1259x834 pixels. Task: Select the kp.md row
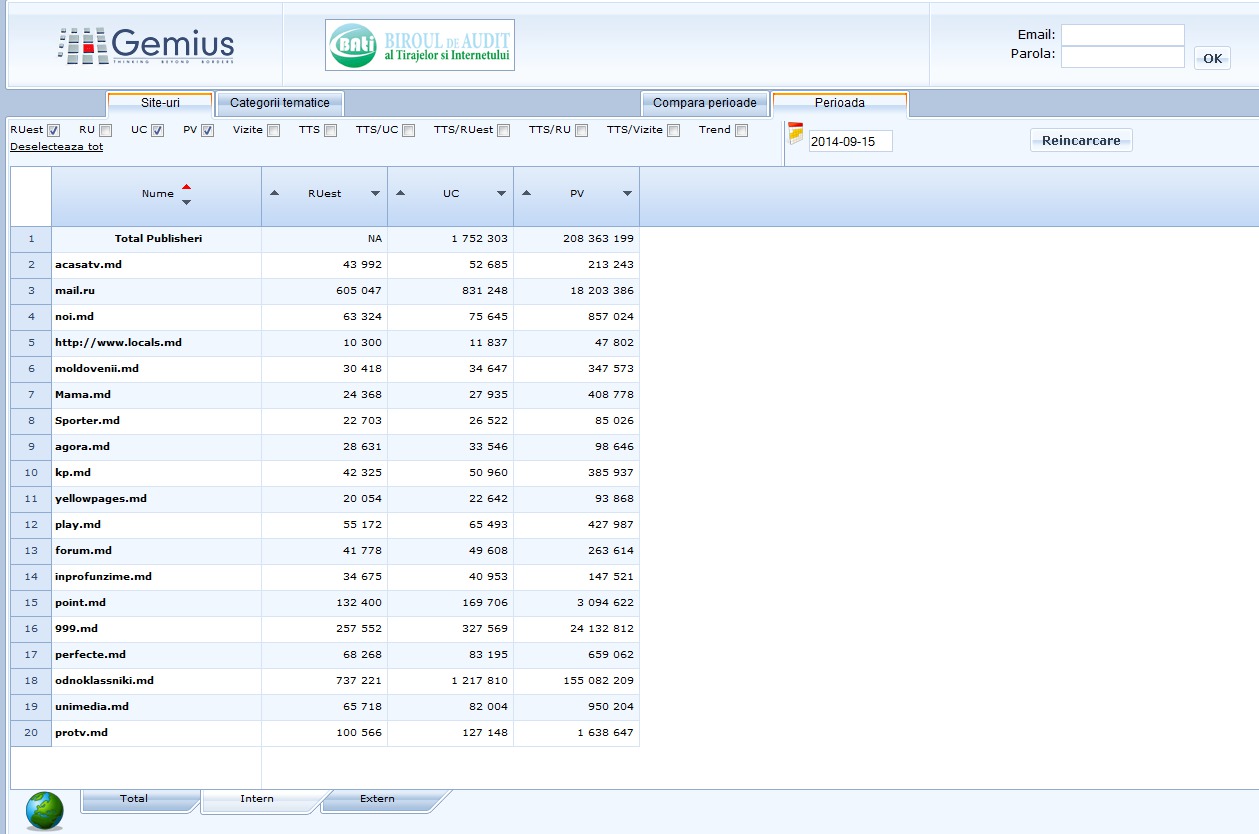[x=325, y=473]
